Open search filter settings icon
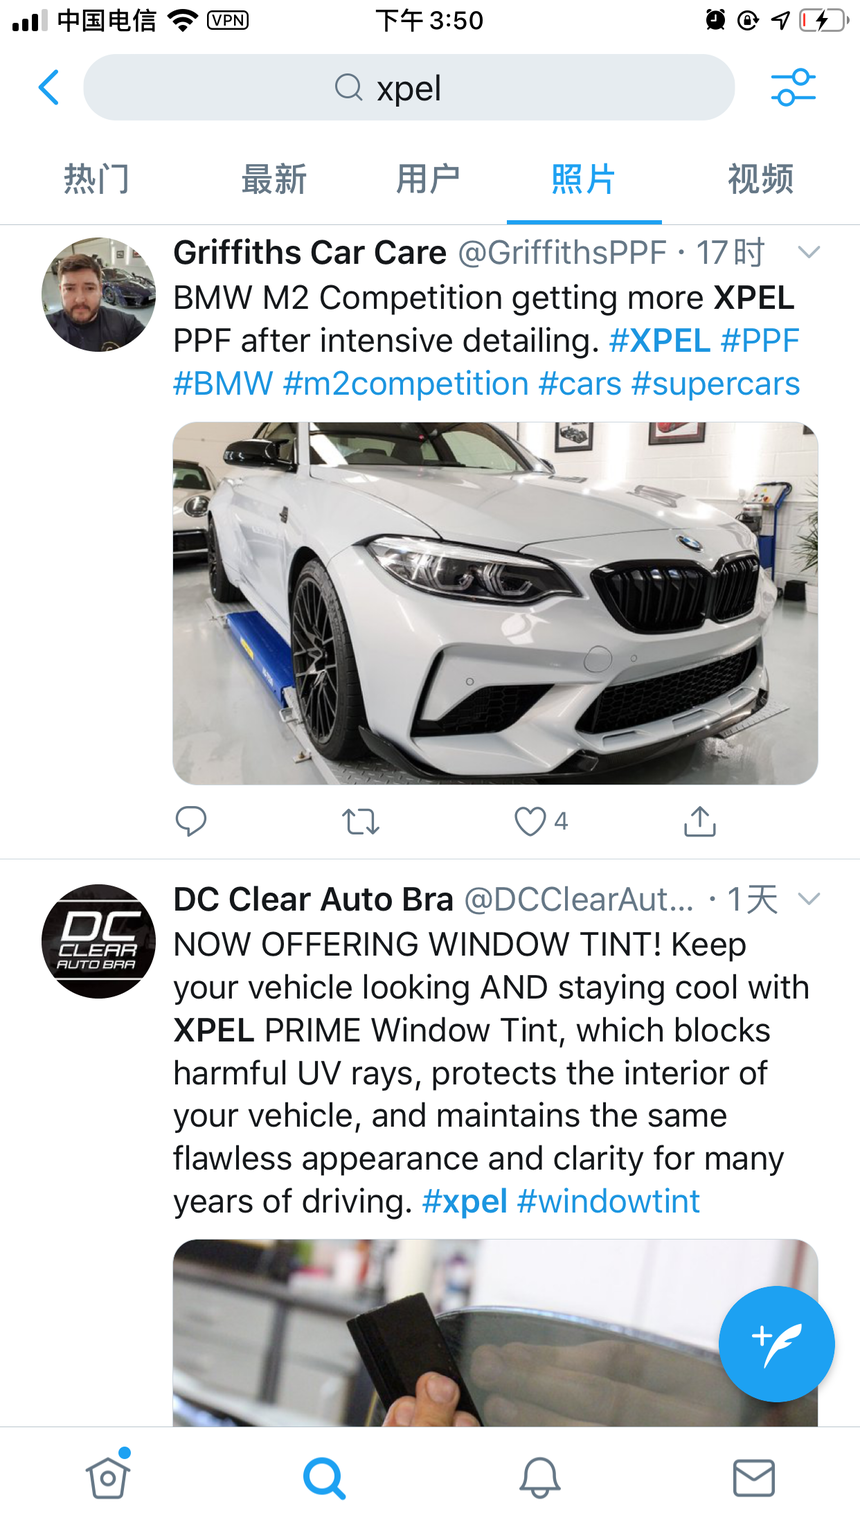Image resolution: width=860 pixels, height=1529 pixels. click(793, 88)
